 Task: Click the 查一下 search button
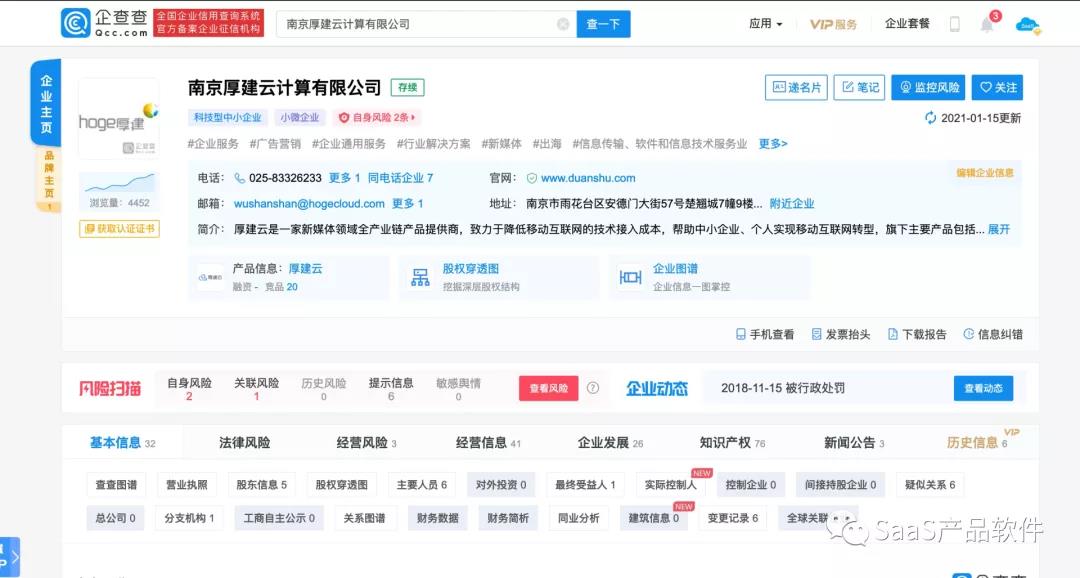tap(603, 24)
